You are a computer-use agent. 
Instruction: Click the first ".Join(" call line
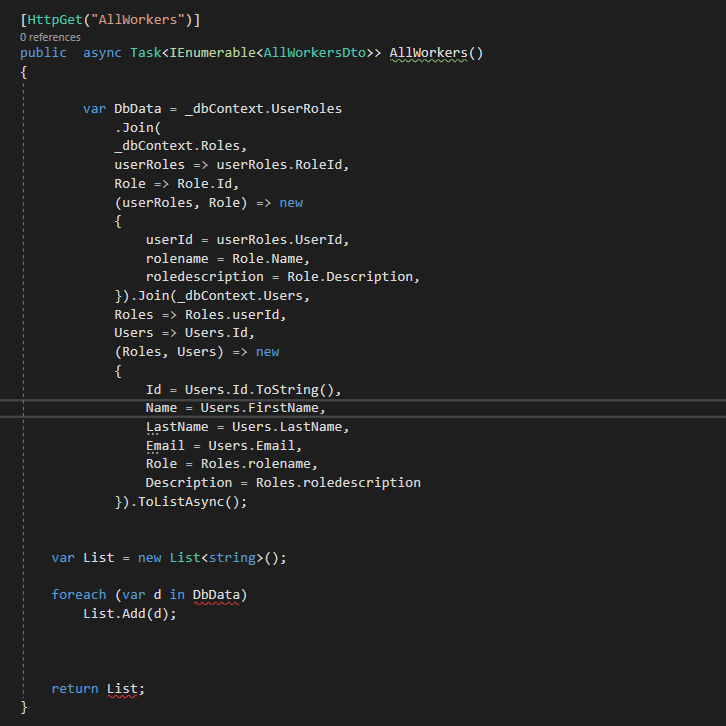point(138,127)
